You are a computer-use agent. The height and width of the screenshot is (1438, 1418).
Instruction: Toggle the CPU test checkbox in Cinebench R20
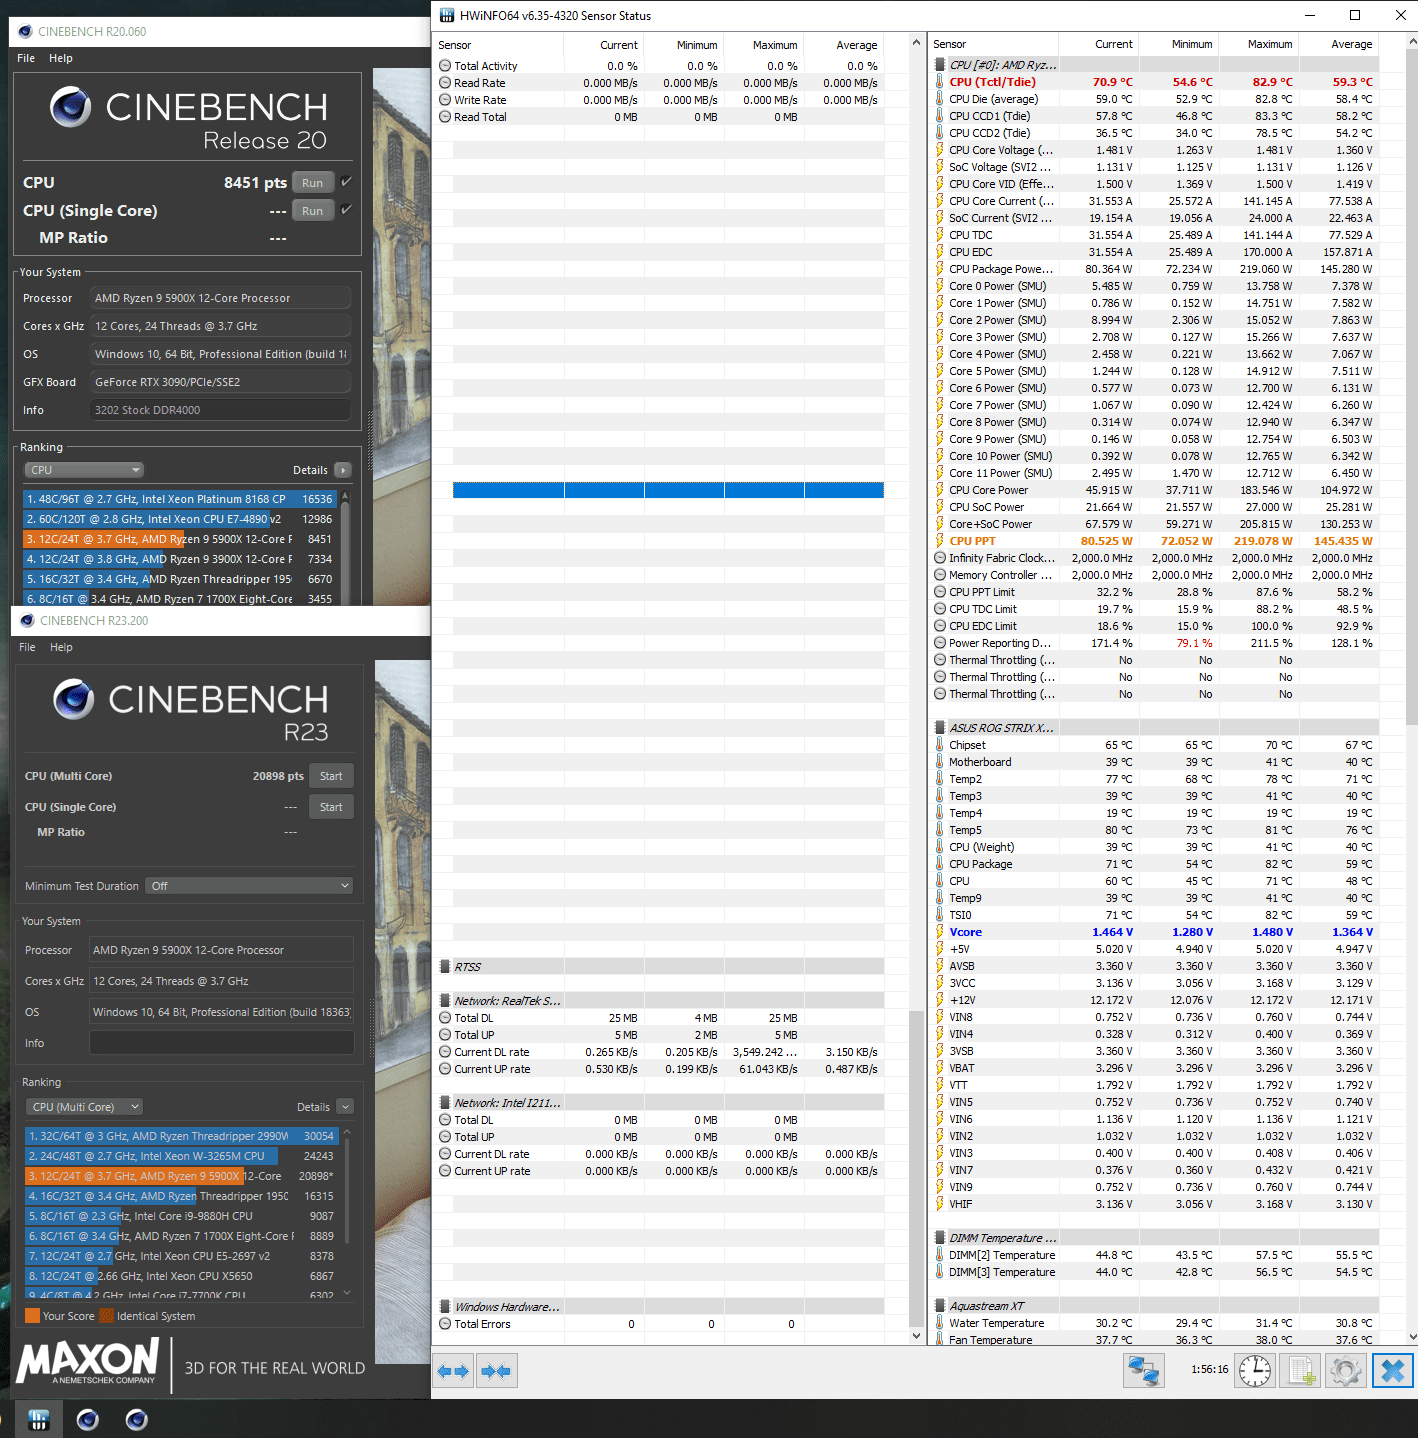click(x=346, y=182)
